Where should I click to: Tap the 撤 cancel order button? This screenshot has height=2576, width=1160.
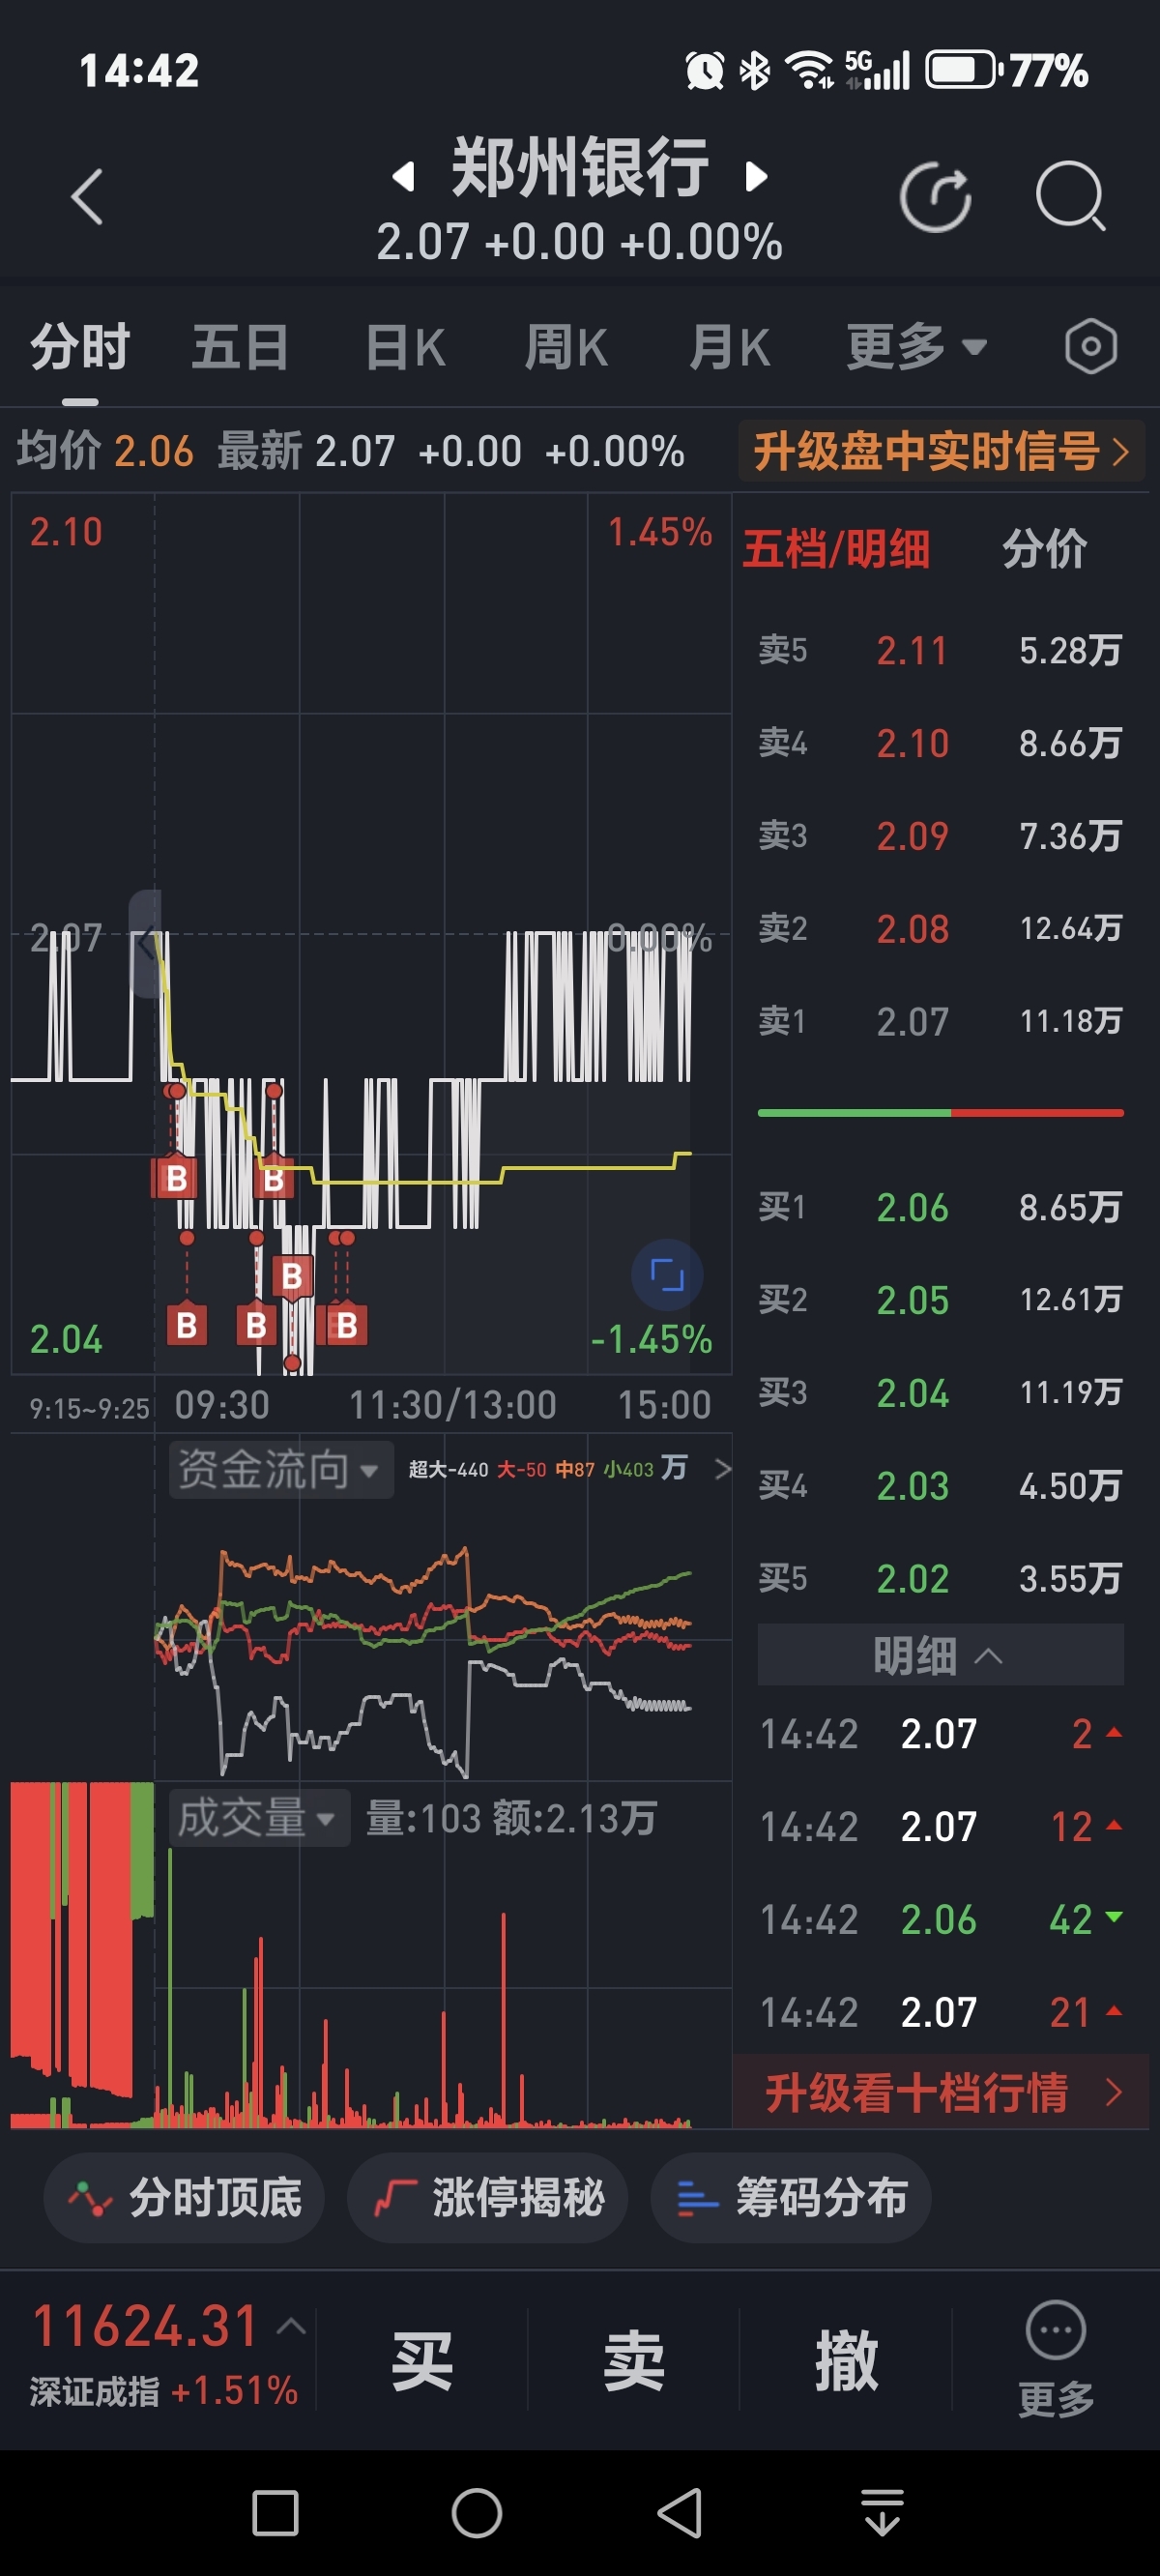coord(846,2360)
